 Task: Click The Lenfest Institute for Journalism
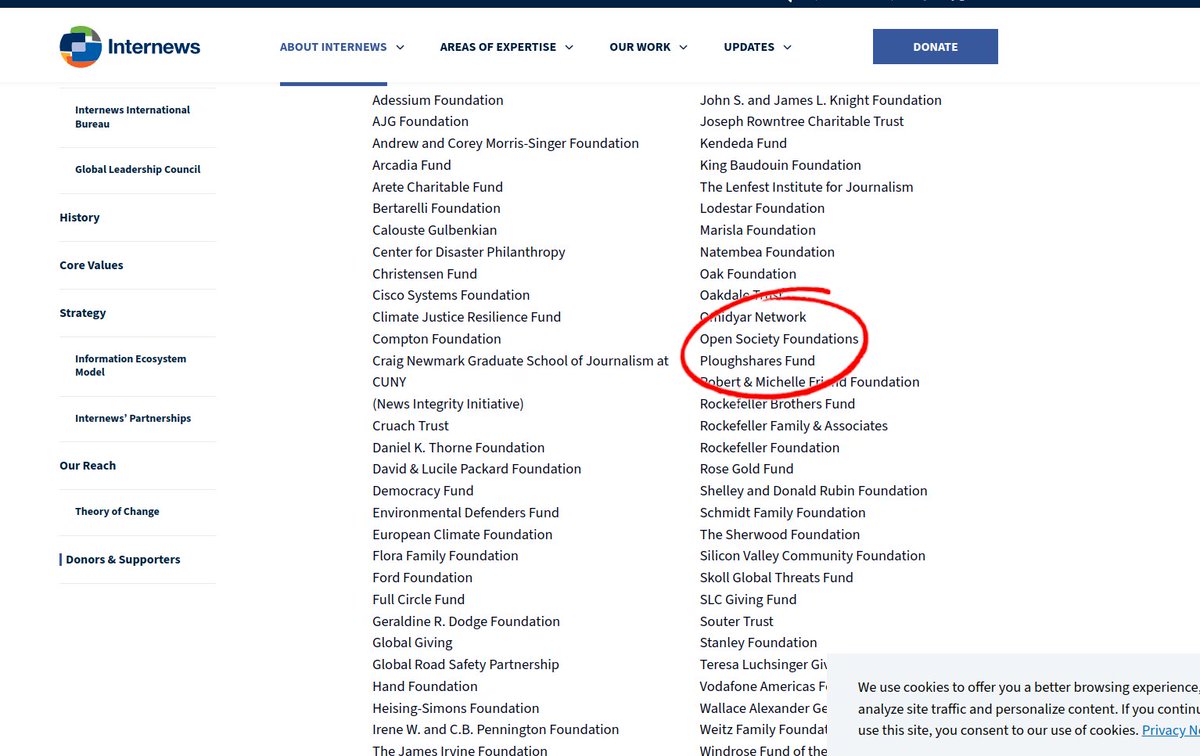tap(807, 187)
